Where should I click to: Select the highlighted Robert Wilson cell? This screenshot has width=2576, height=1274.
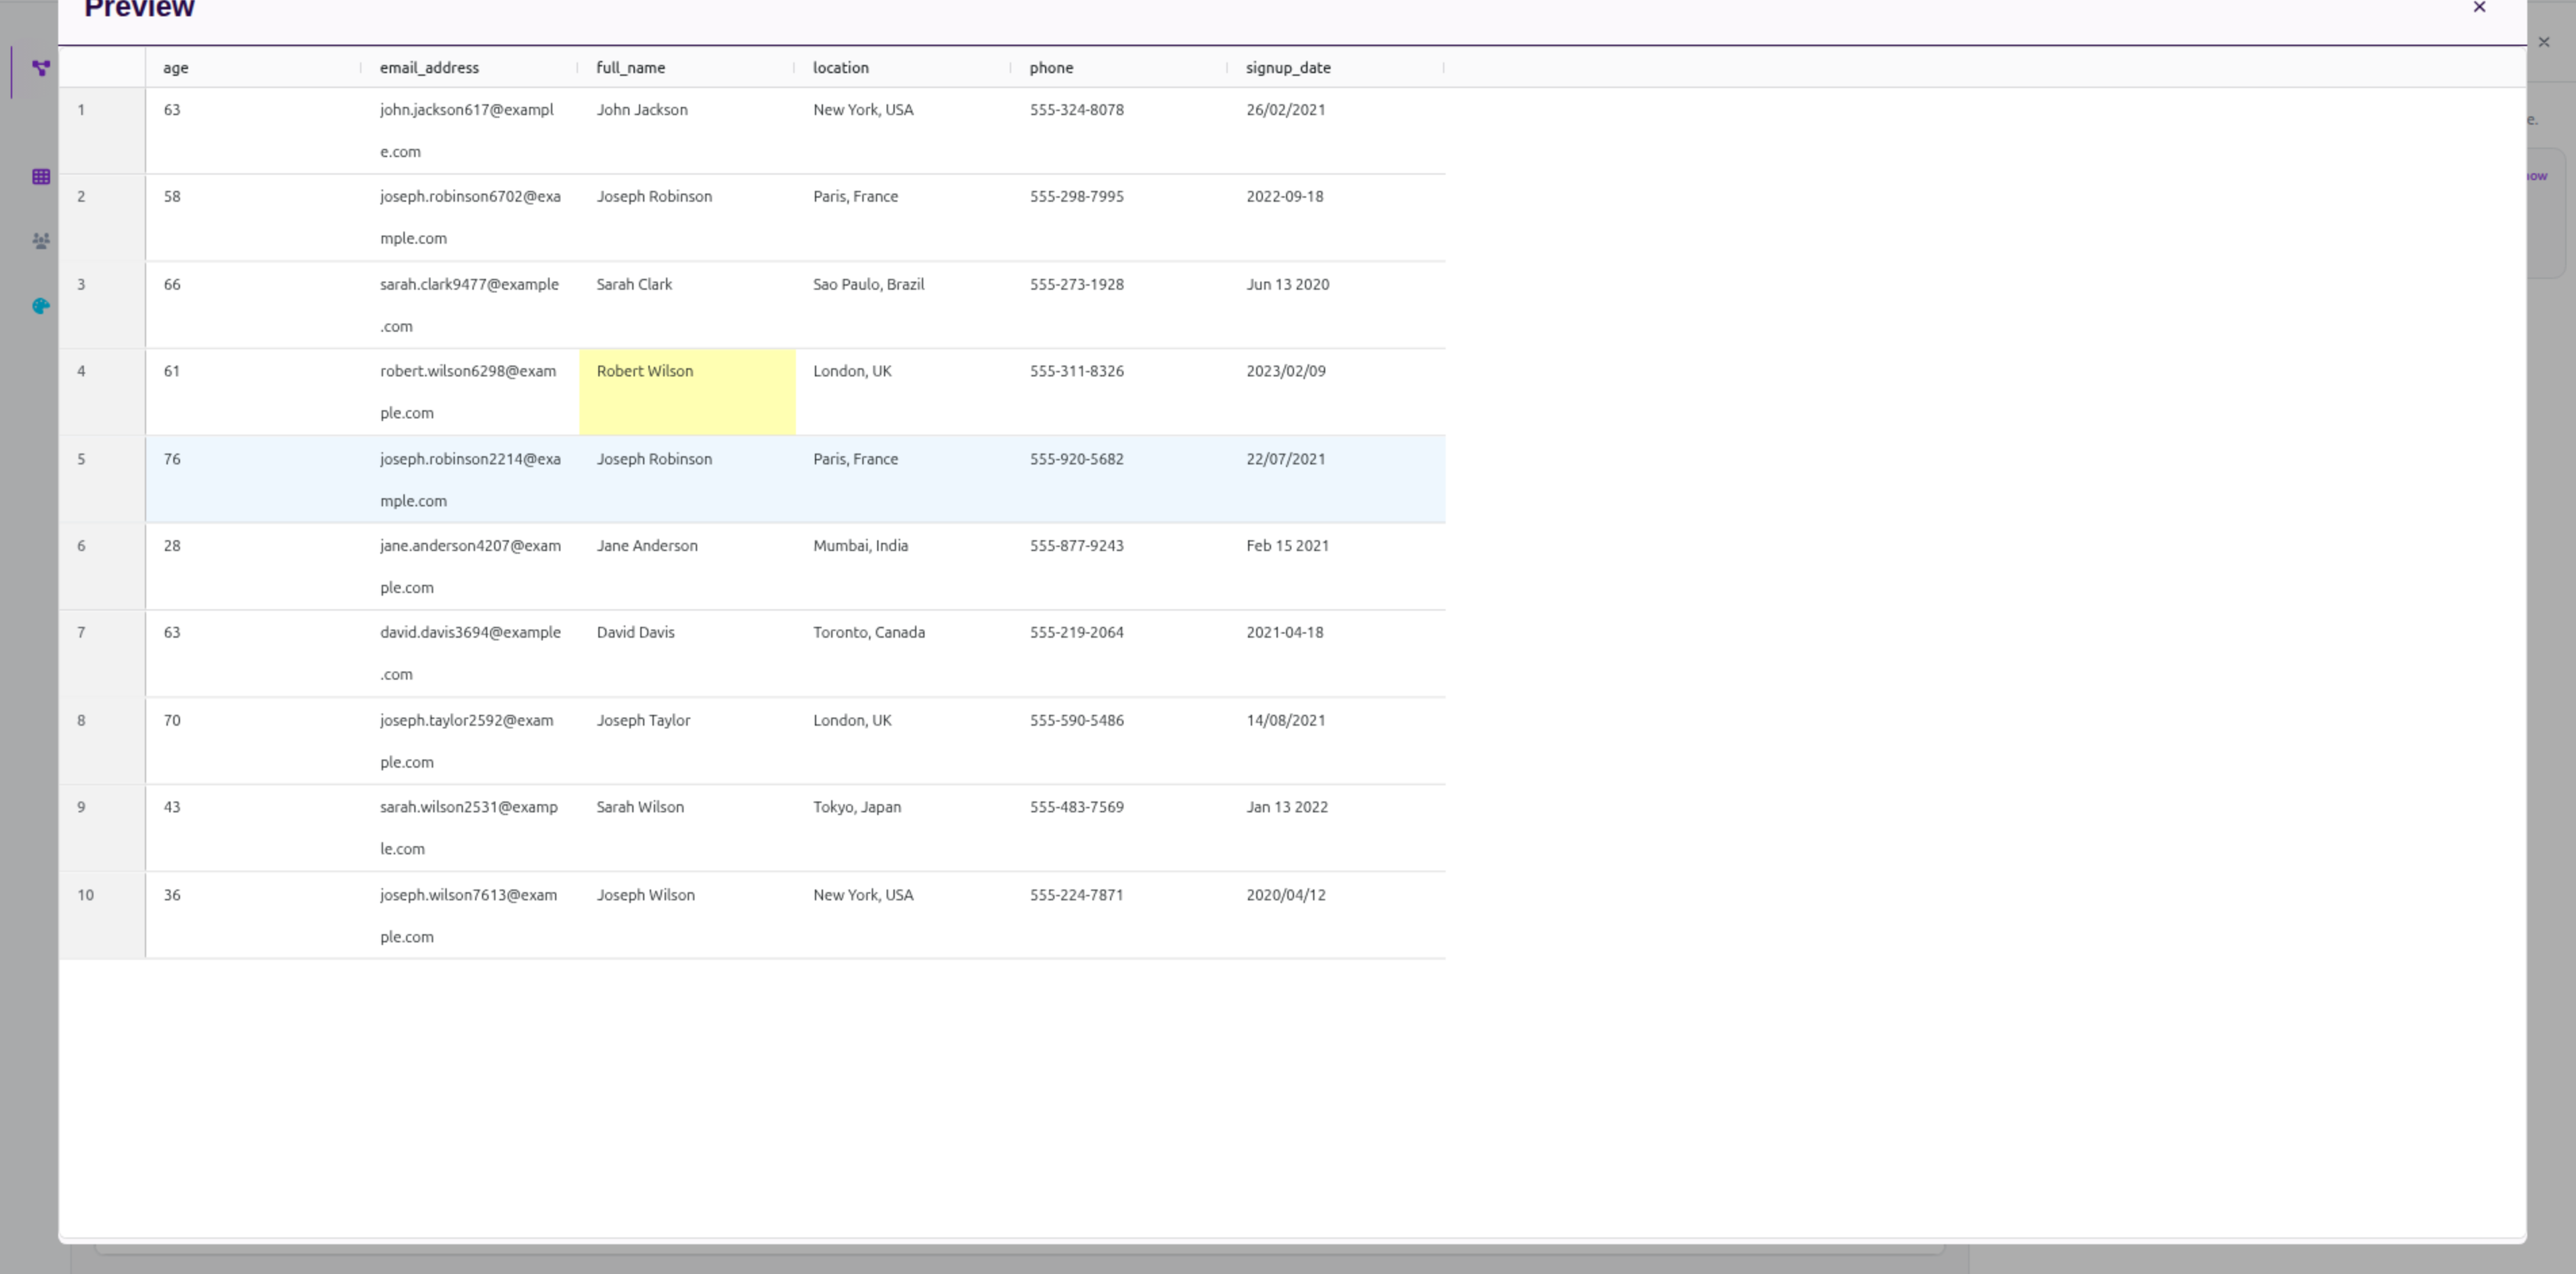(x=688, y=392)
